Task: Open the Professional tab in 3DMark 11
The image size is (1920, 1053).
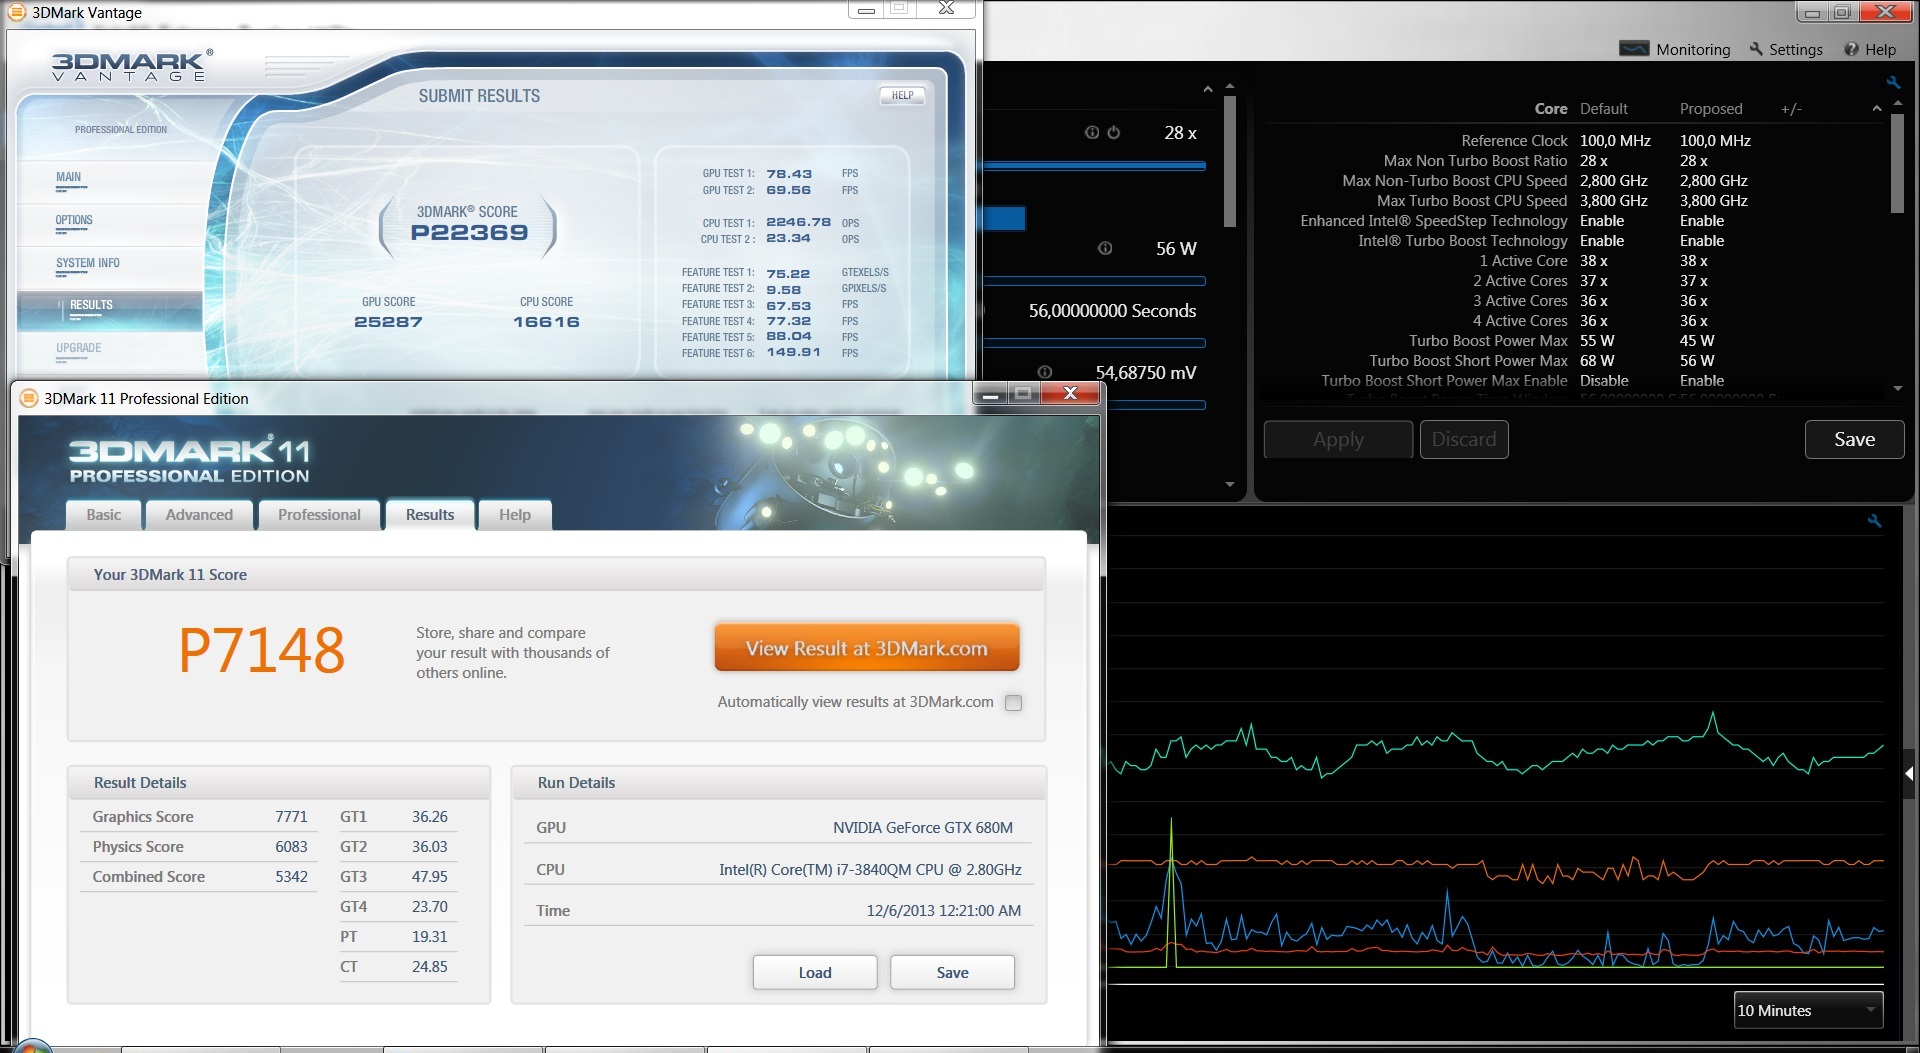Action: tap(319, 515)
